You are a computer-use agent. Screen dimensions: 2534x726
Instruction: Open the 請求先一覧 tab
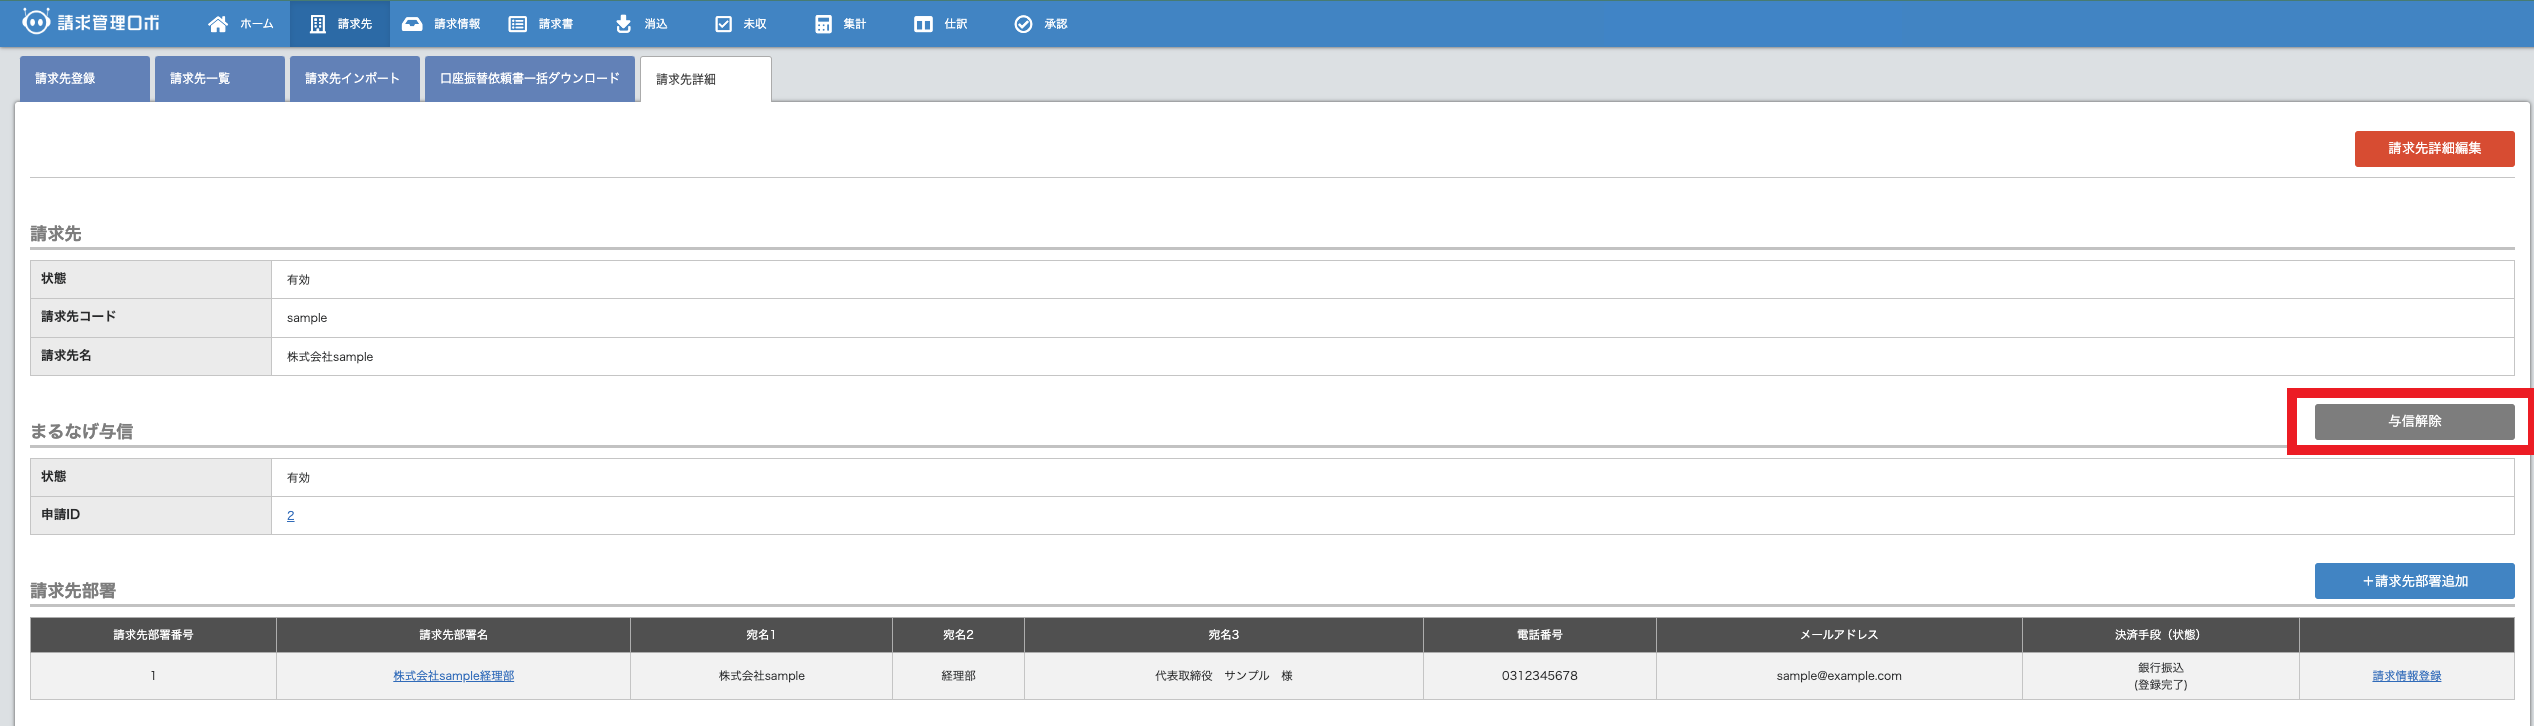coord(219,79)
